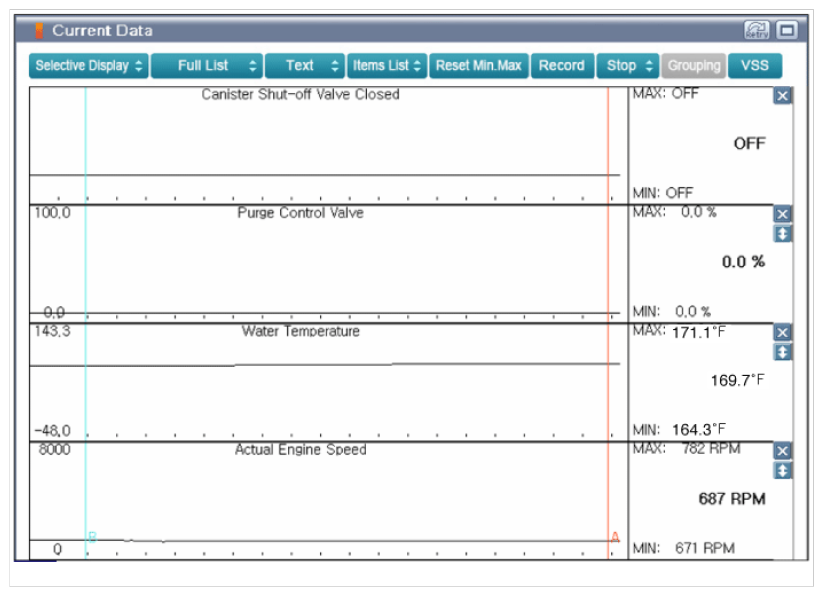Click the current 687 RPM value
Screen dimensions: 823x596
732,499
